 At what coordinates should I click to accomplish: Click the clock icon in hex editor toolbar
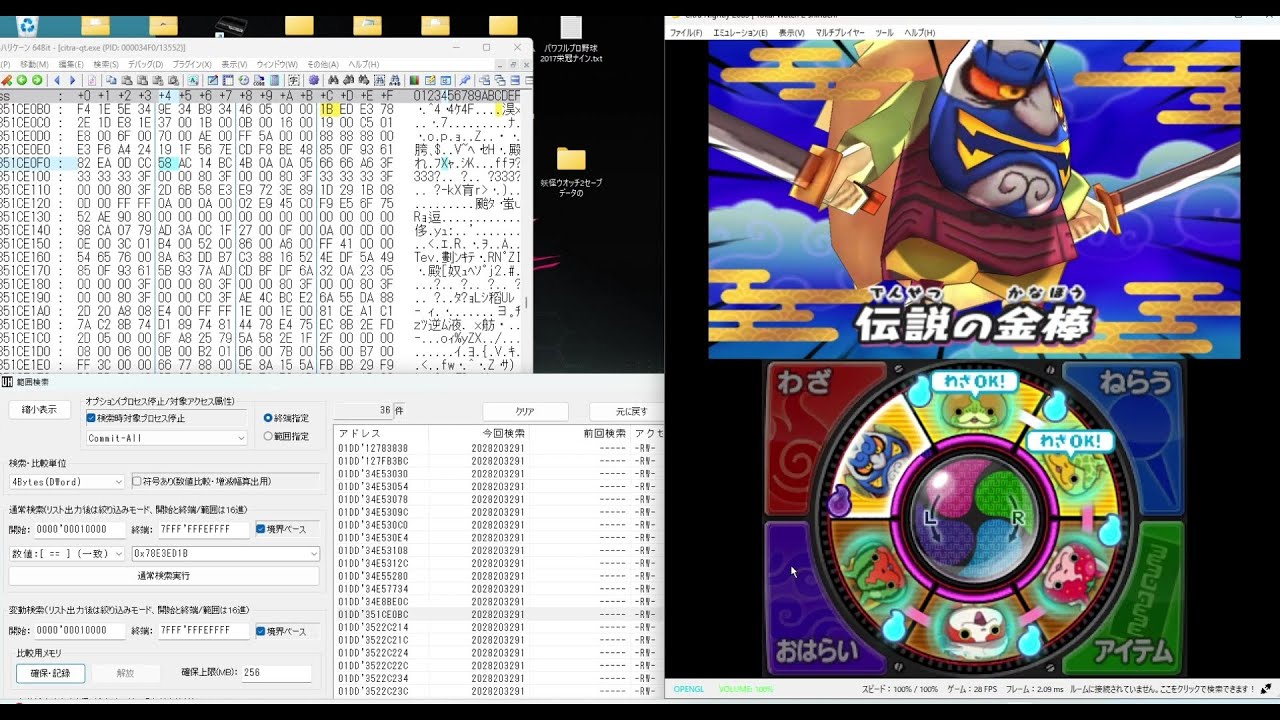point(243,80)
